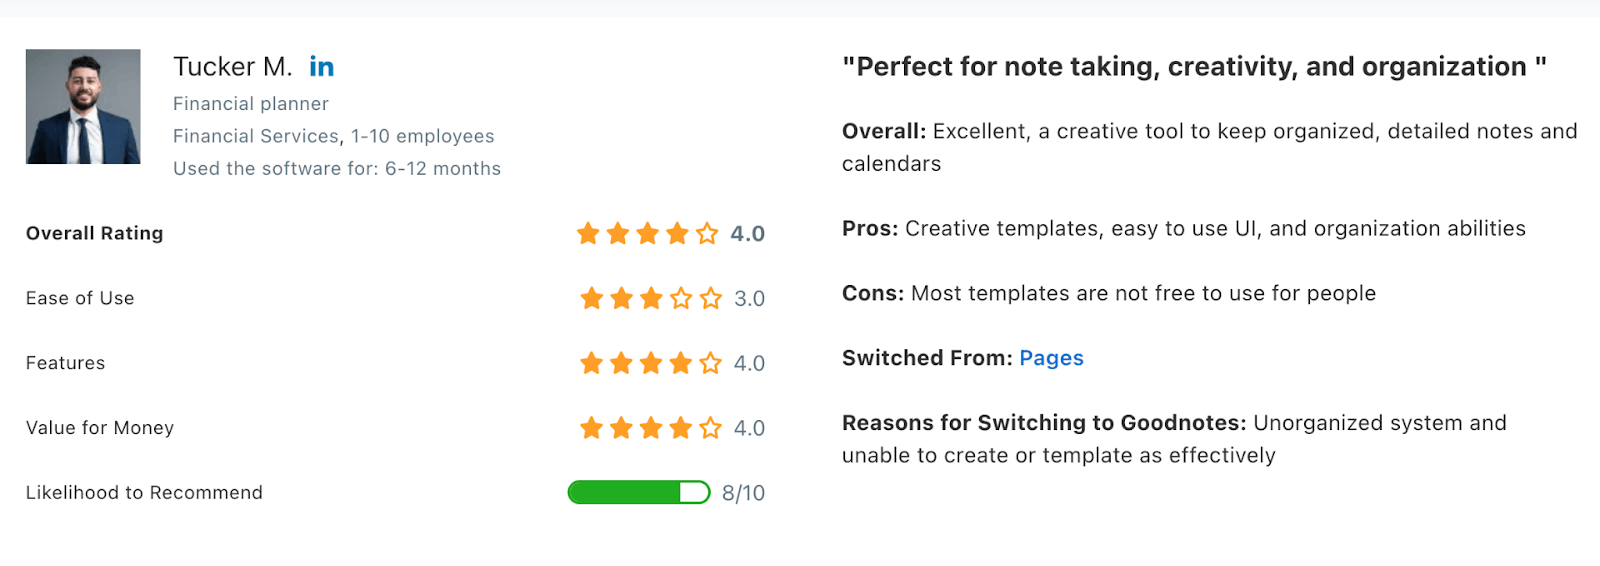This screenshot has width=1600, height=566.
Task: Open Tucker M.'s LinkedIn profile icon
Action: coord(321,67)
